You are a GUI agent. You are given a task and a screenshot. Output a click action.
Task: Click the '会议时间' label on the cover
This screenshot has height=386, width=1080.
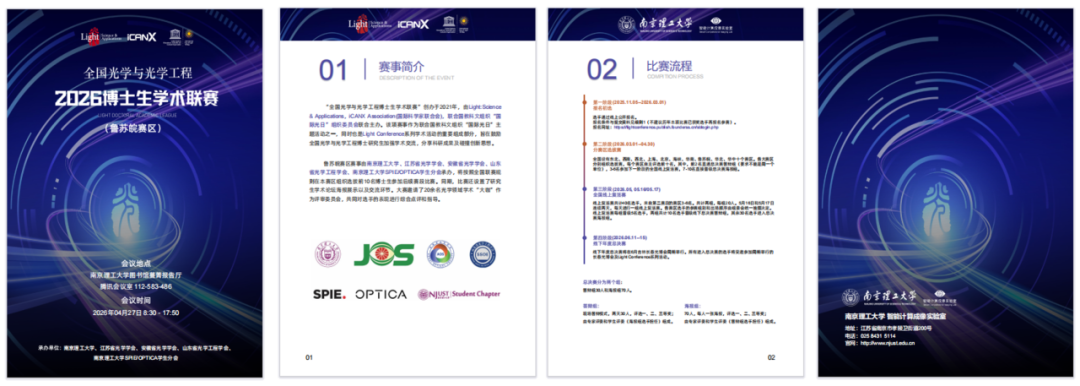tap(135, 301)
